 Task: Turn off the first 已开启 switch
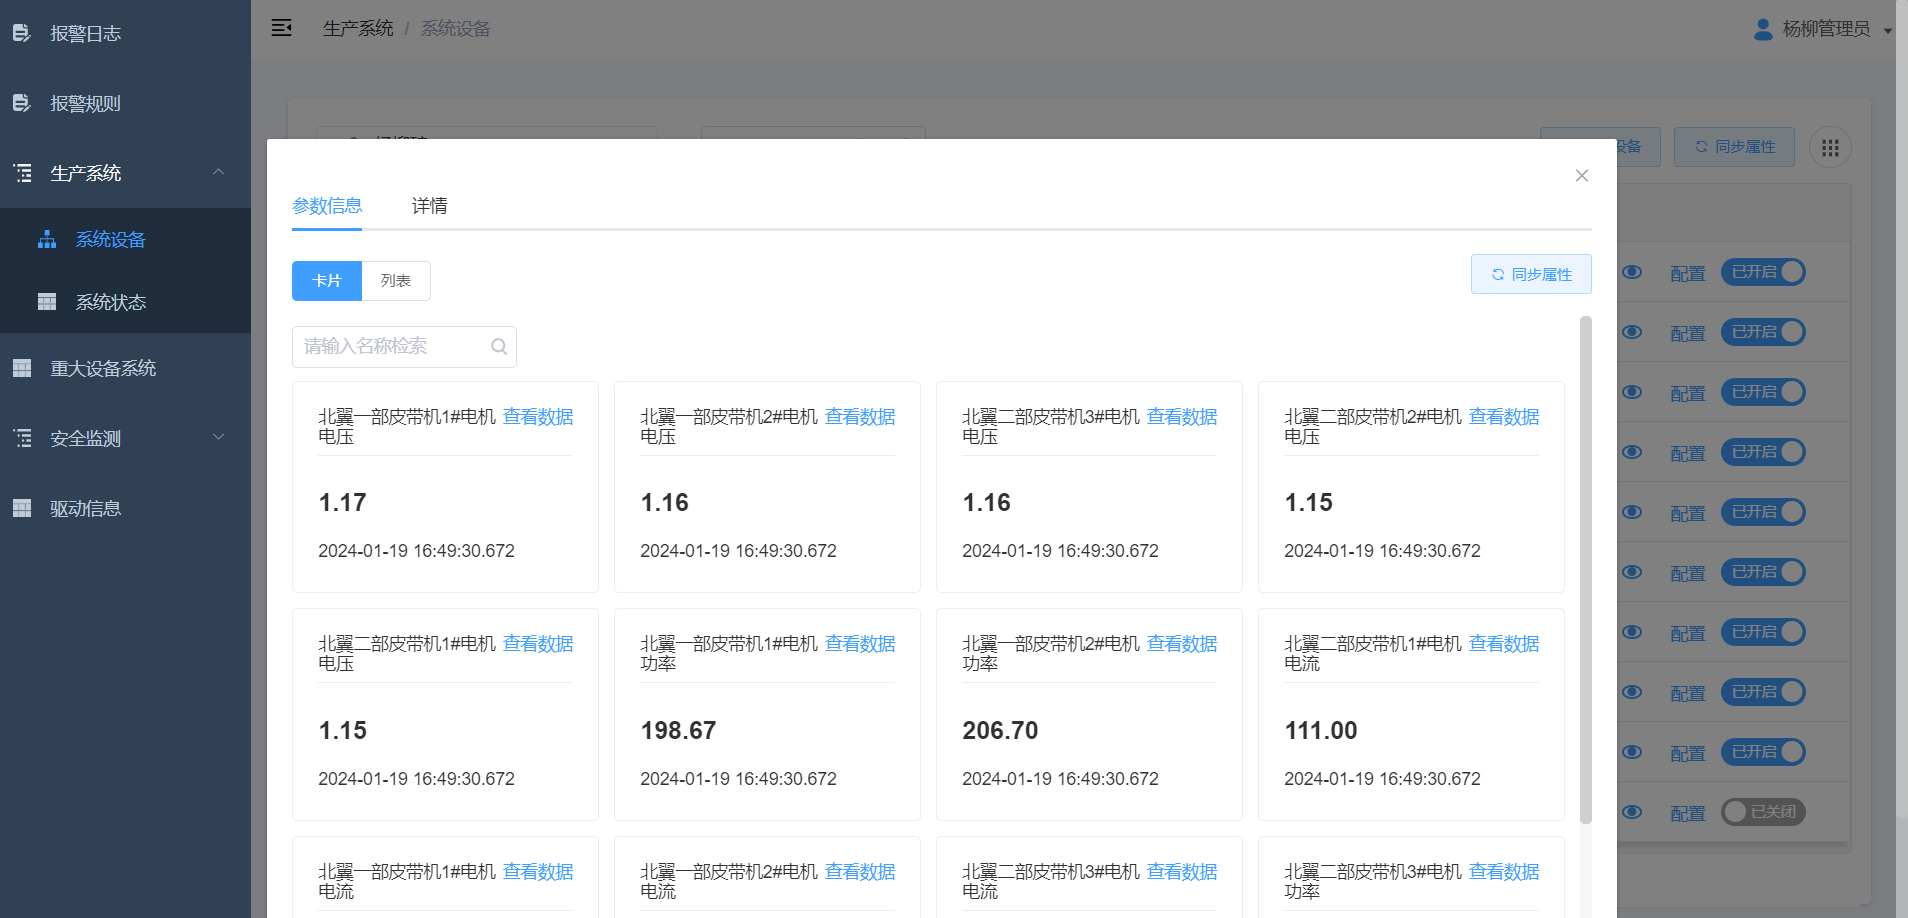pyautogui.click(x=1763, y=272)
